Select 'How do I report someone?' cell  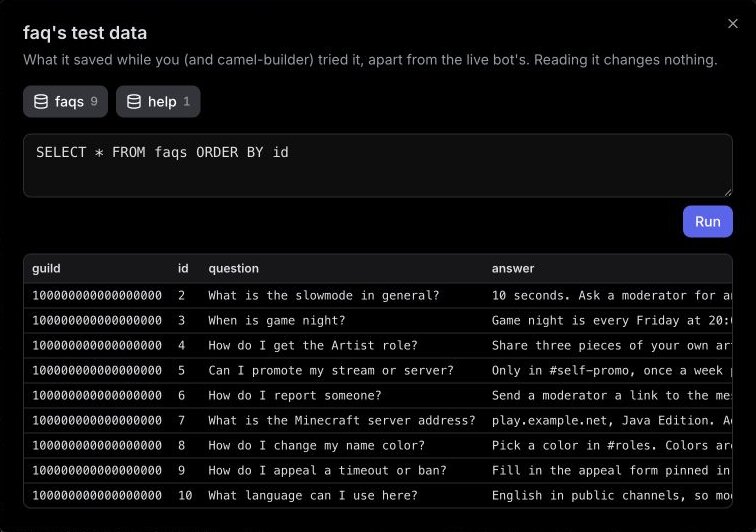pos(295,396)
